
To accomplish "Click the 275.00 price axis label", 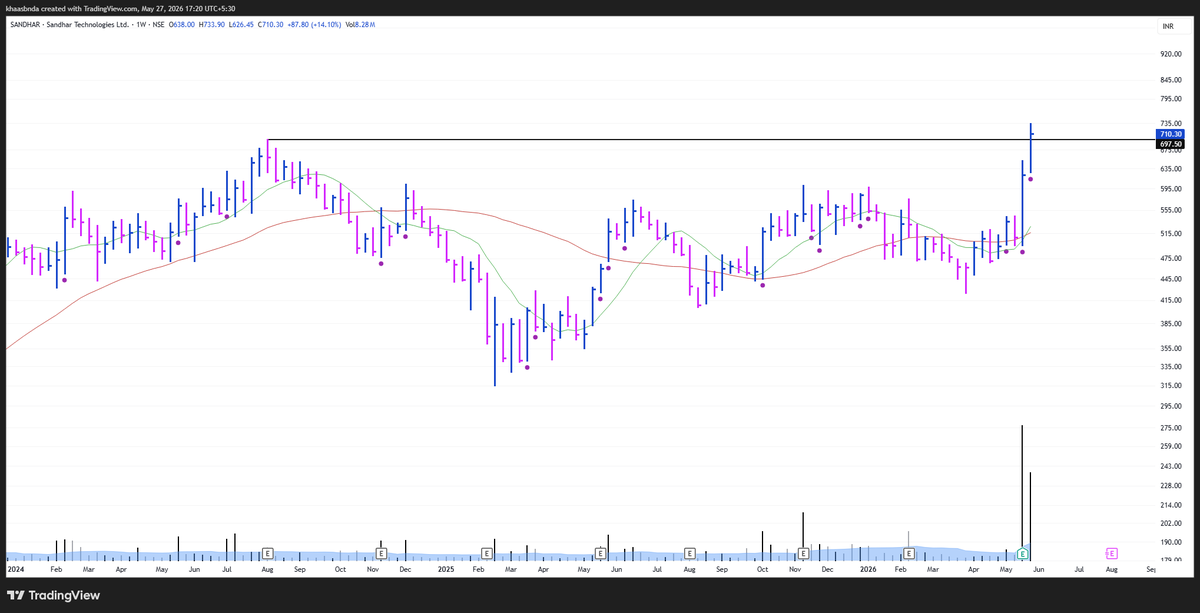I will (x=1171, y=427).
